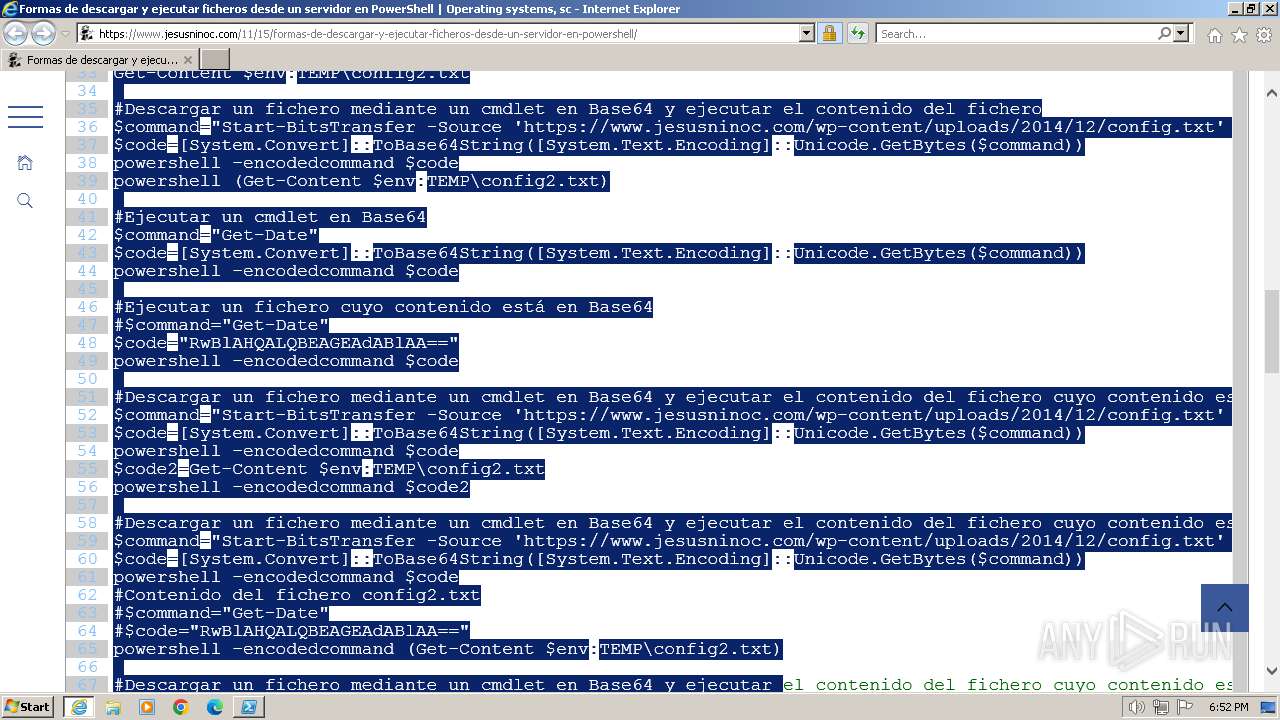
Task: Click line 65 'powershell -encodedcommand (Get-Content' command
Action: (x=447, y=649)
